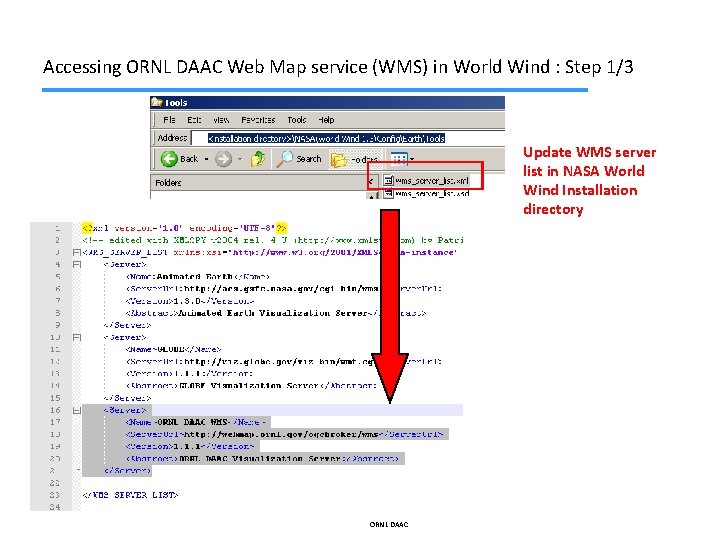The image size is (720, 540).
Task: Click ORNL DAAC Visualization Server abstract line
Action: 262,458
